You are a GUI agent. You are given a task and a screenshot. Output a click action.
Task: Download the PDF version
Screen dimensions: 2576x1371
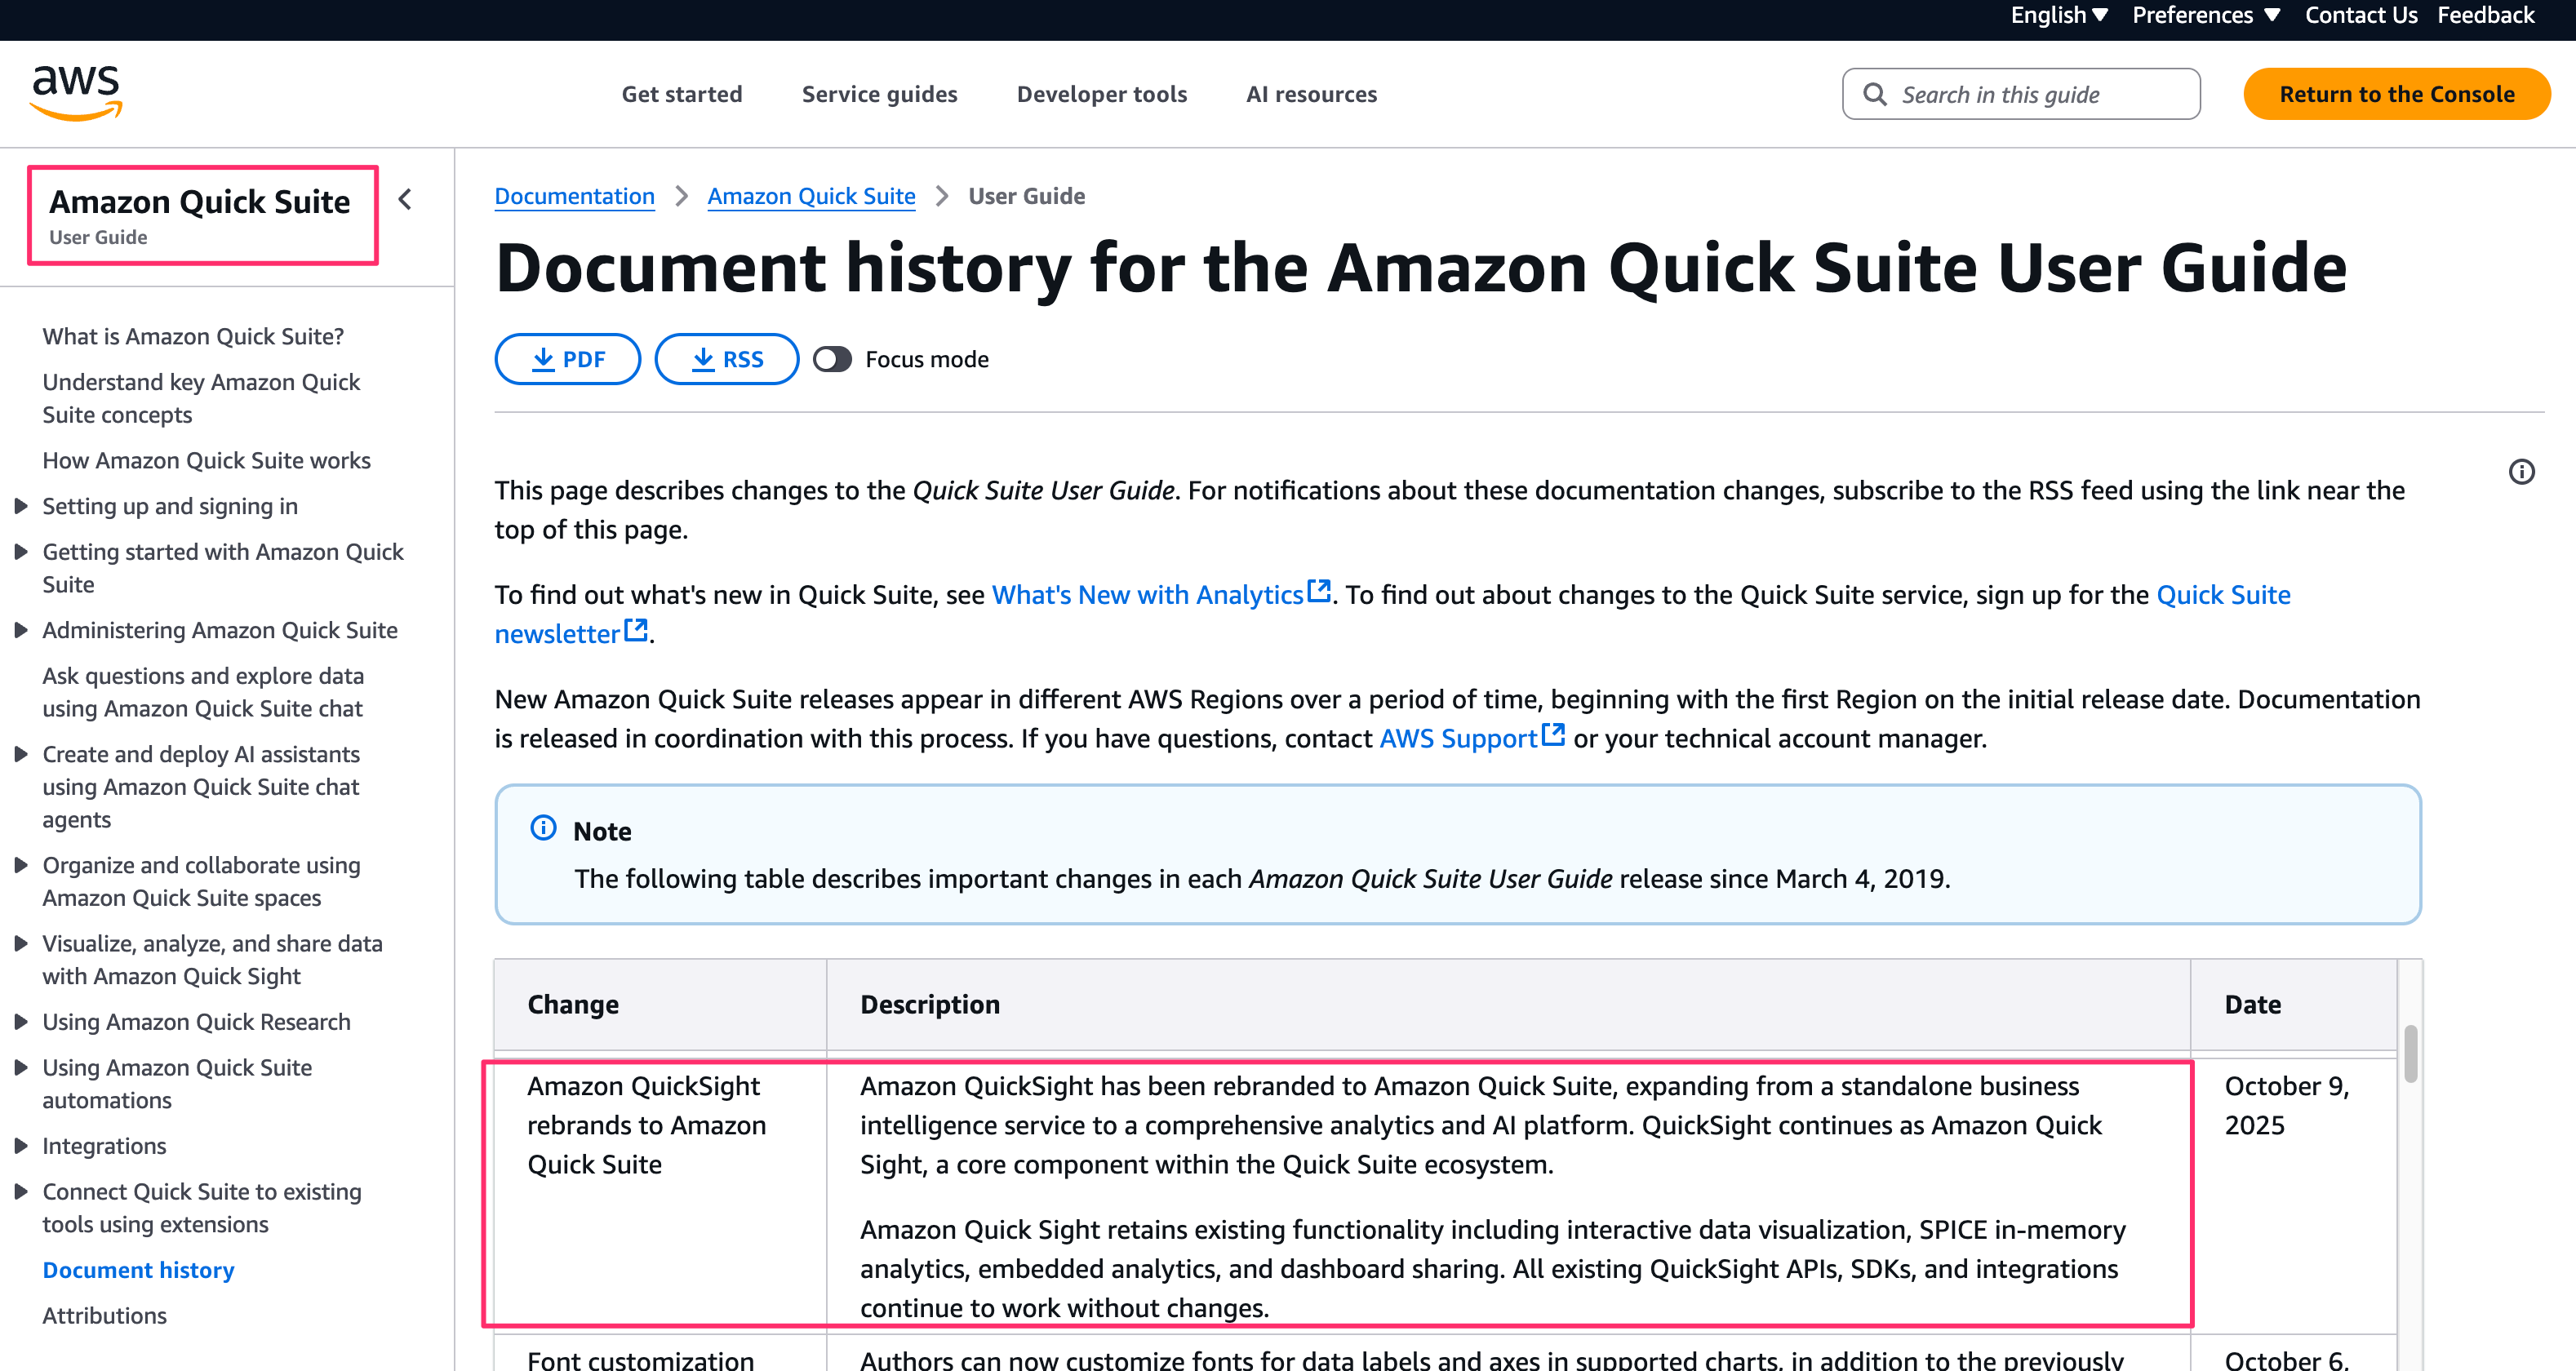pyautogui.click(x=567, y=359)
